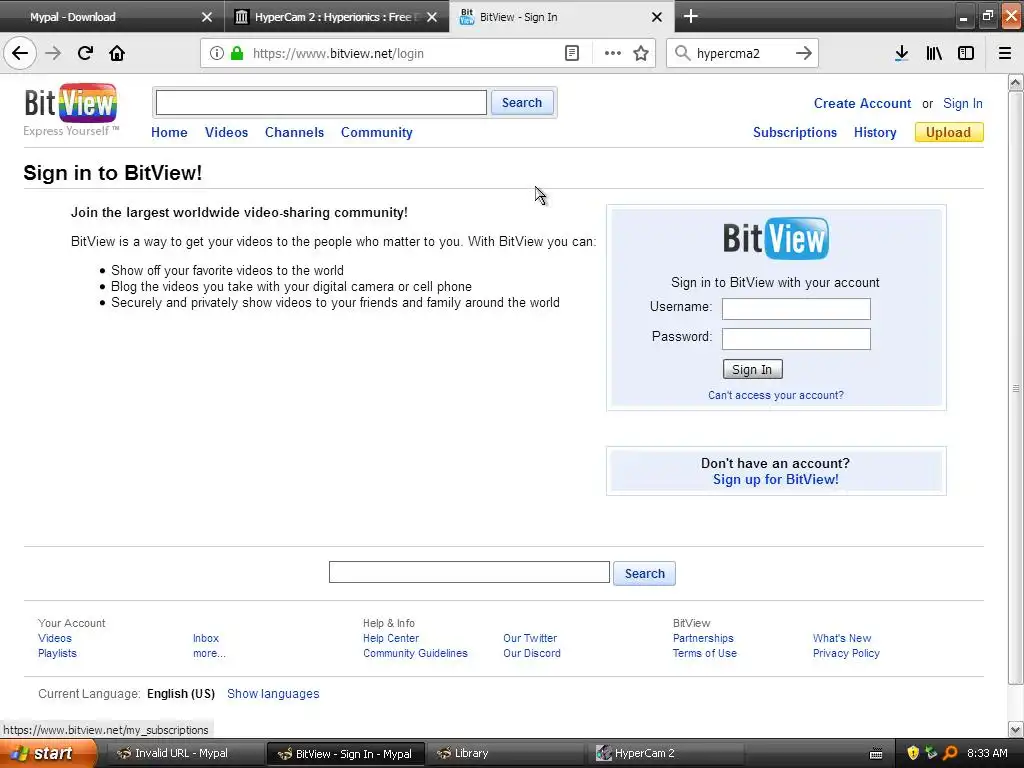Image resolution: width=1024 pixels, height=768 pixels.
Task: Click the Sign In form button
Action: pos(752,370)
